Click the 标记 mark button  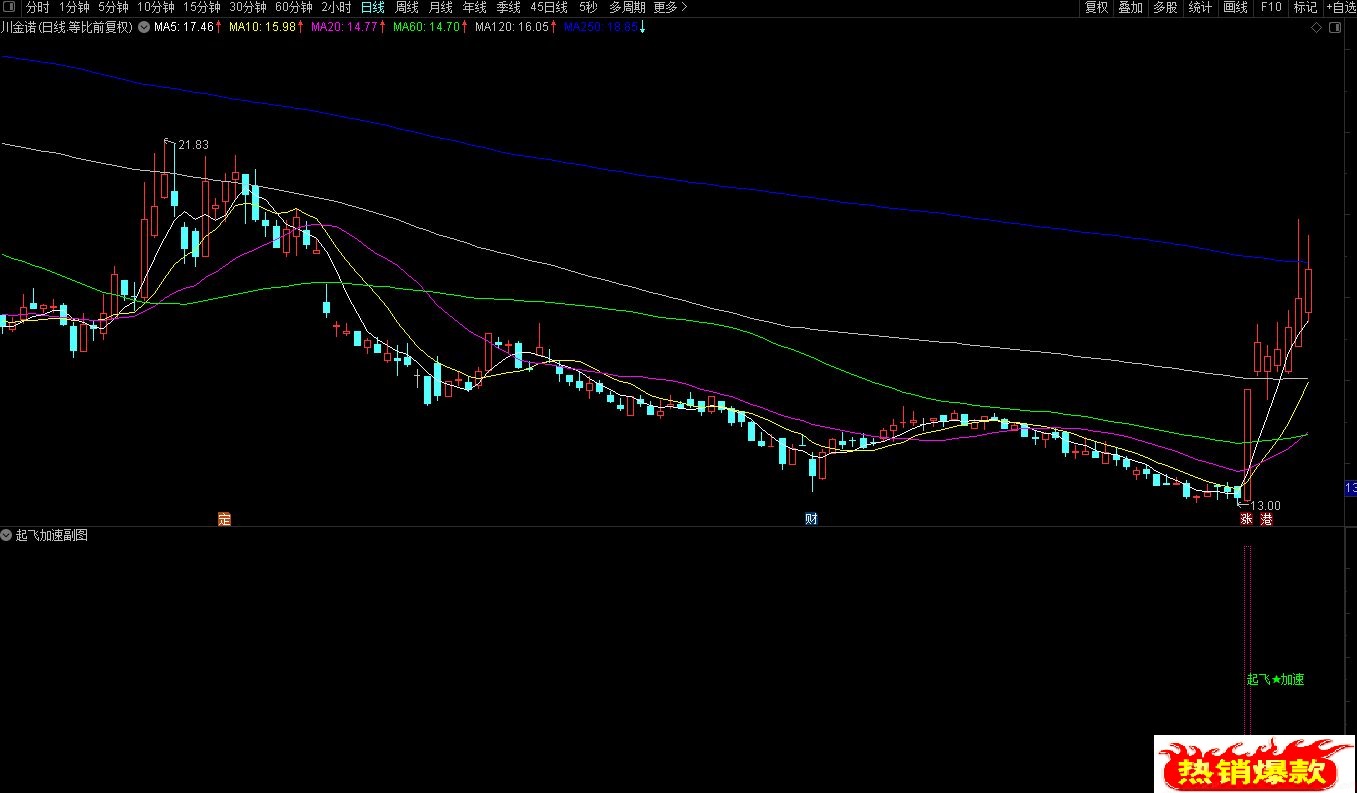pyautogui.click(x=1305, y=7)
